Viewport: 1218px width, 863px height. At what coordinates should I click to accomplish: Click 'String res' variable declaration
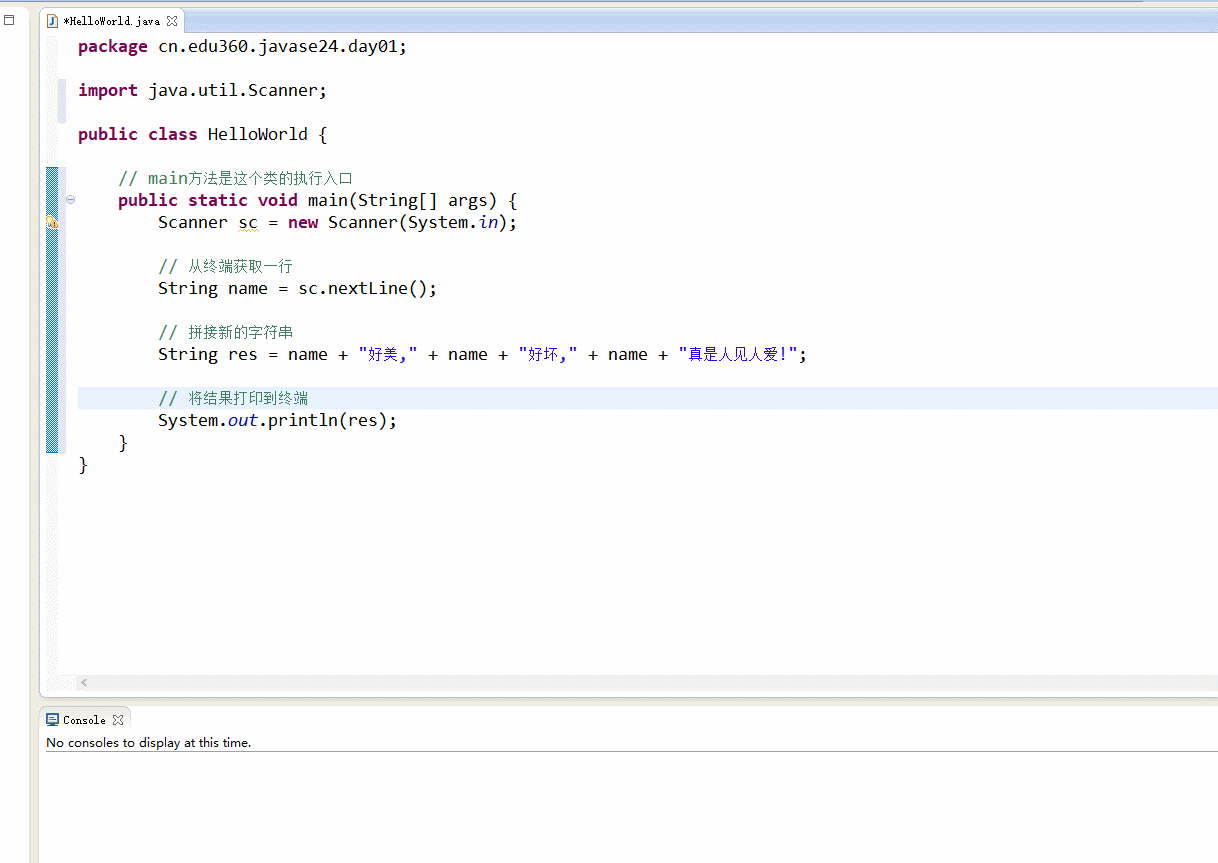point(208,354)
